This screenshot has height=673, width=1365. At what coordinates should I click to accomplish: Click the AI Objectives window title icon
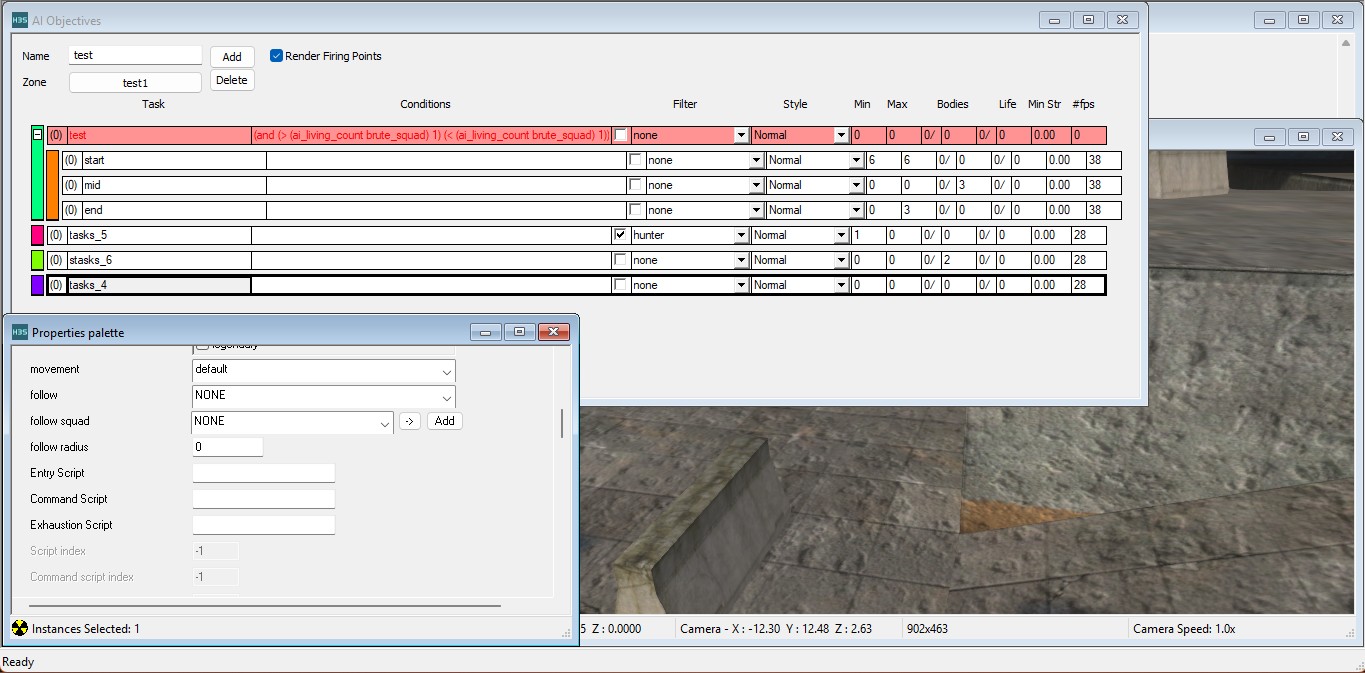tap(19, 20)
